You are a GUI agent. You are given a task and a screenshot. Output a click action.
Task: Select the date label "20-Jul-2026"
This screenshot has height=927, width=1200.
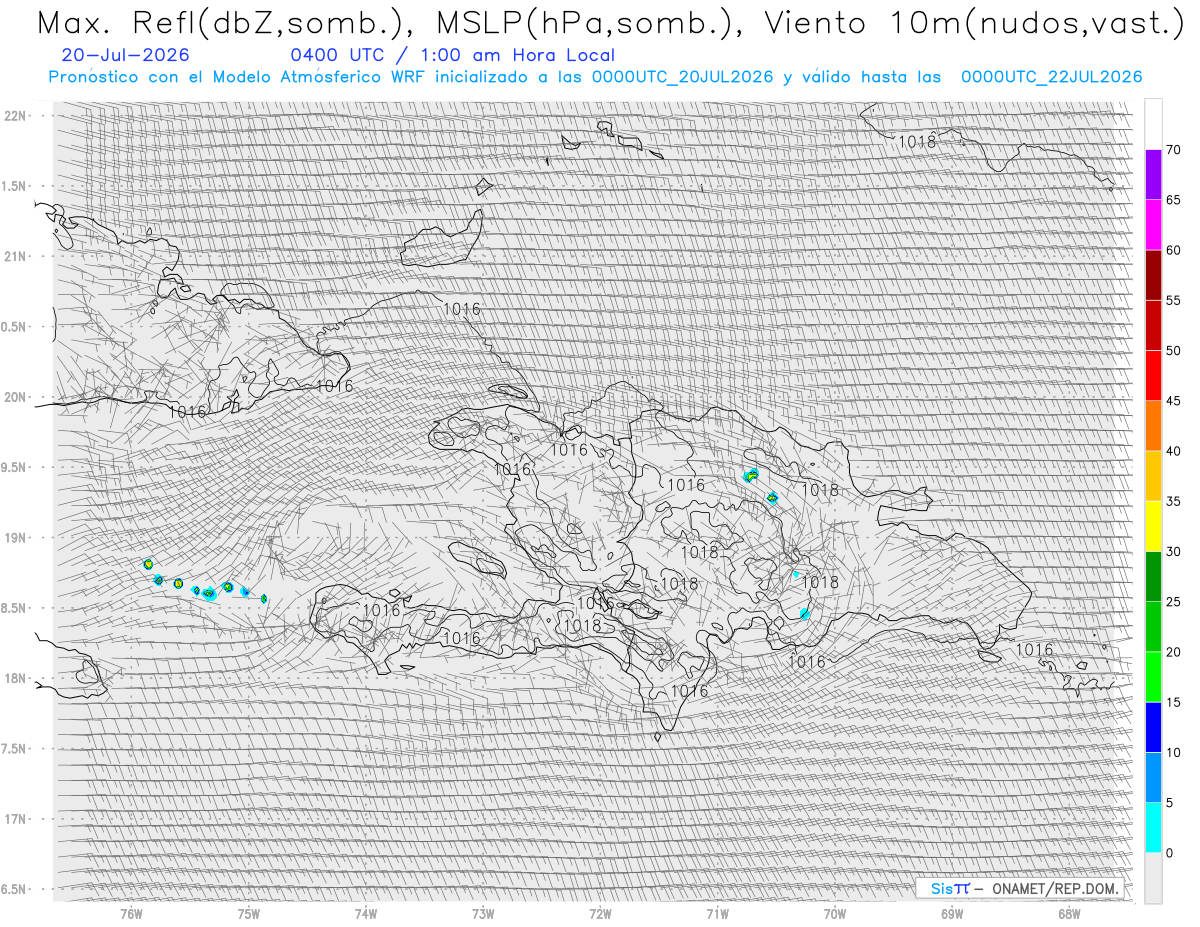(x=125, y=55)
